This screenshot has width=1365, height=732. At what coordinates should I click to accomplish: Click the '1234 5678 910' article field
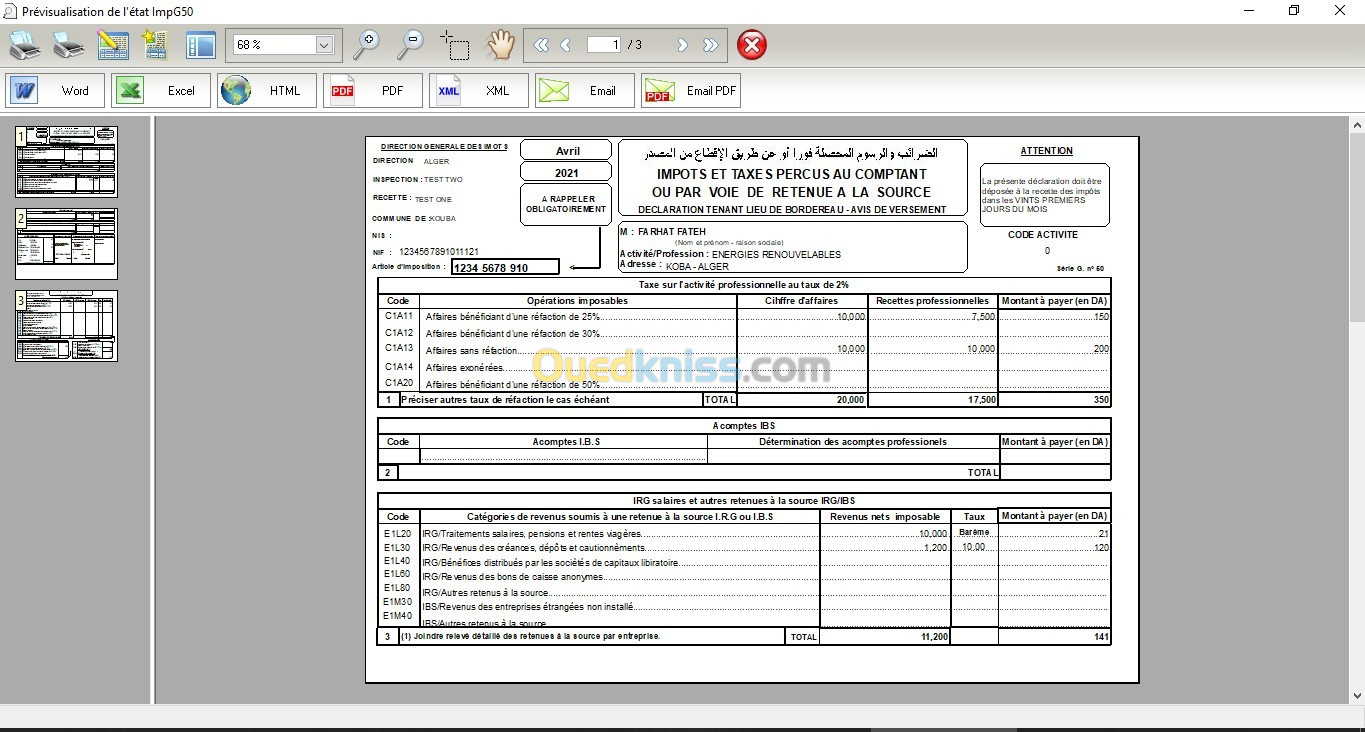pos(505,268)
